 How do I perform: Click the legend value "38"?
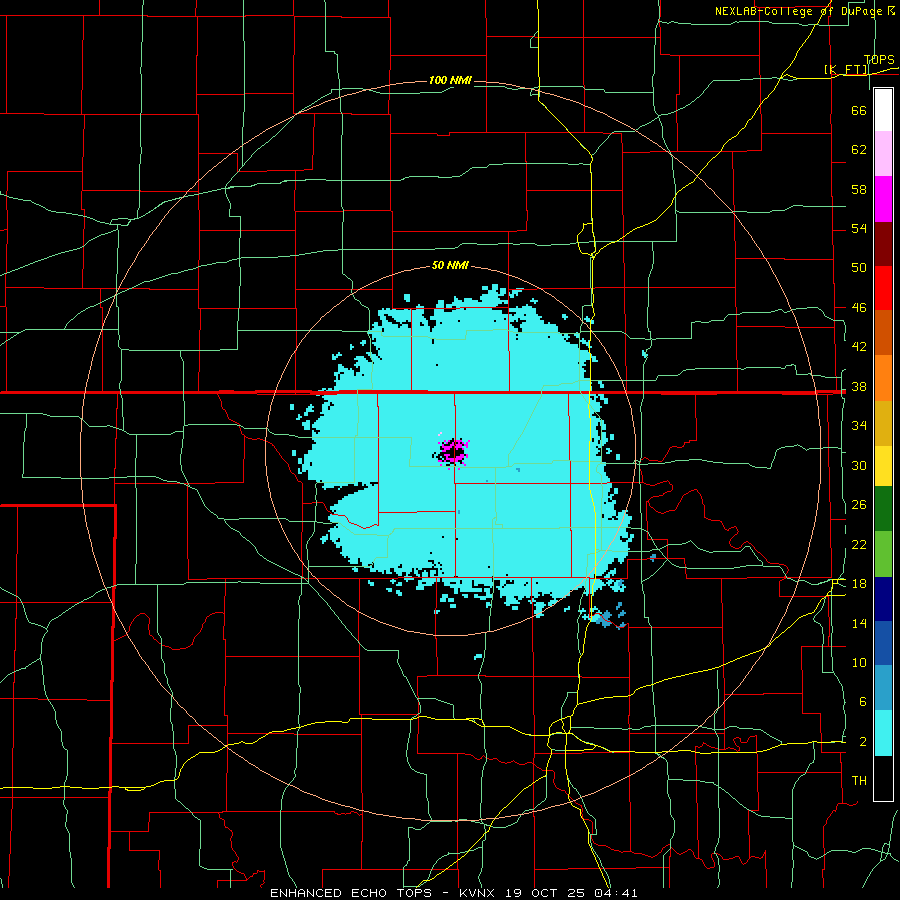(859, 386)
